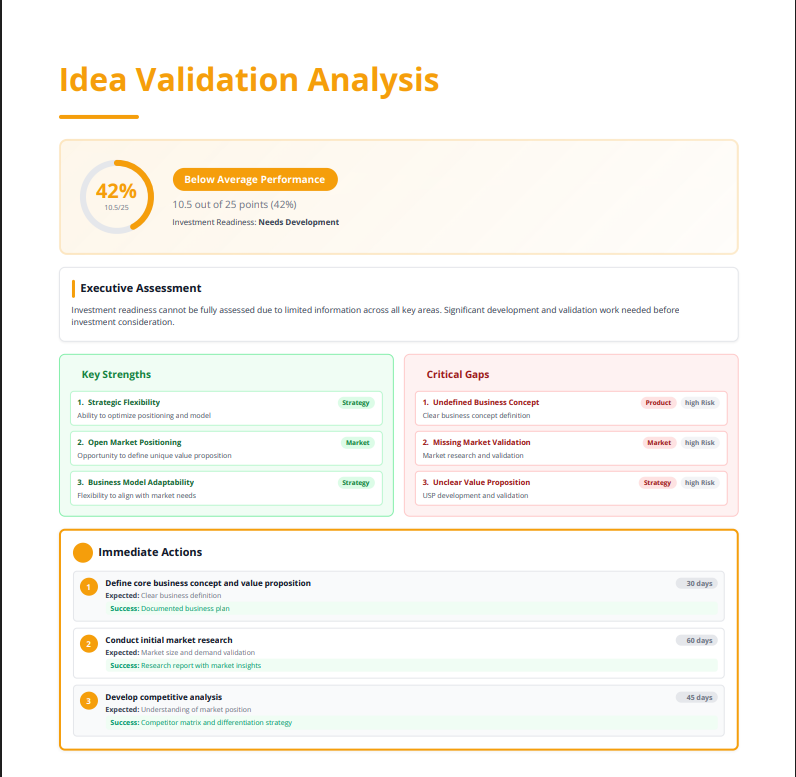The image size is (796, 777).
Task: Click the orange circle icon beside Immediate Actions
Action: 83,552
